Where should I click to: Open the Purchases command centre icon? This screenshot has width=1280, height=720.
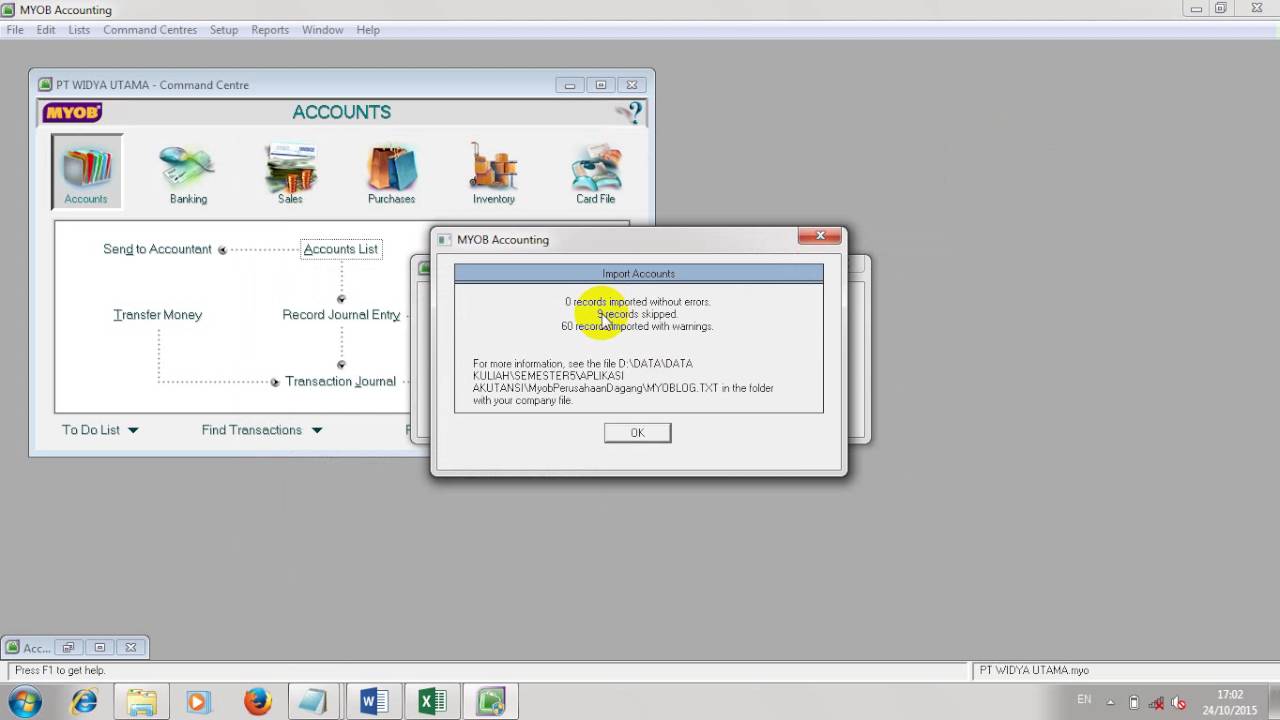[x=391, y=175]
